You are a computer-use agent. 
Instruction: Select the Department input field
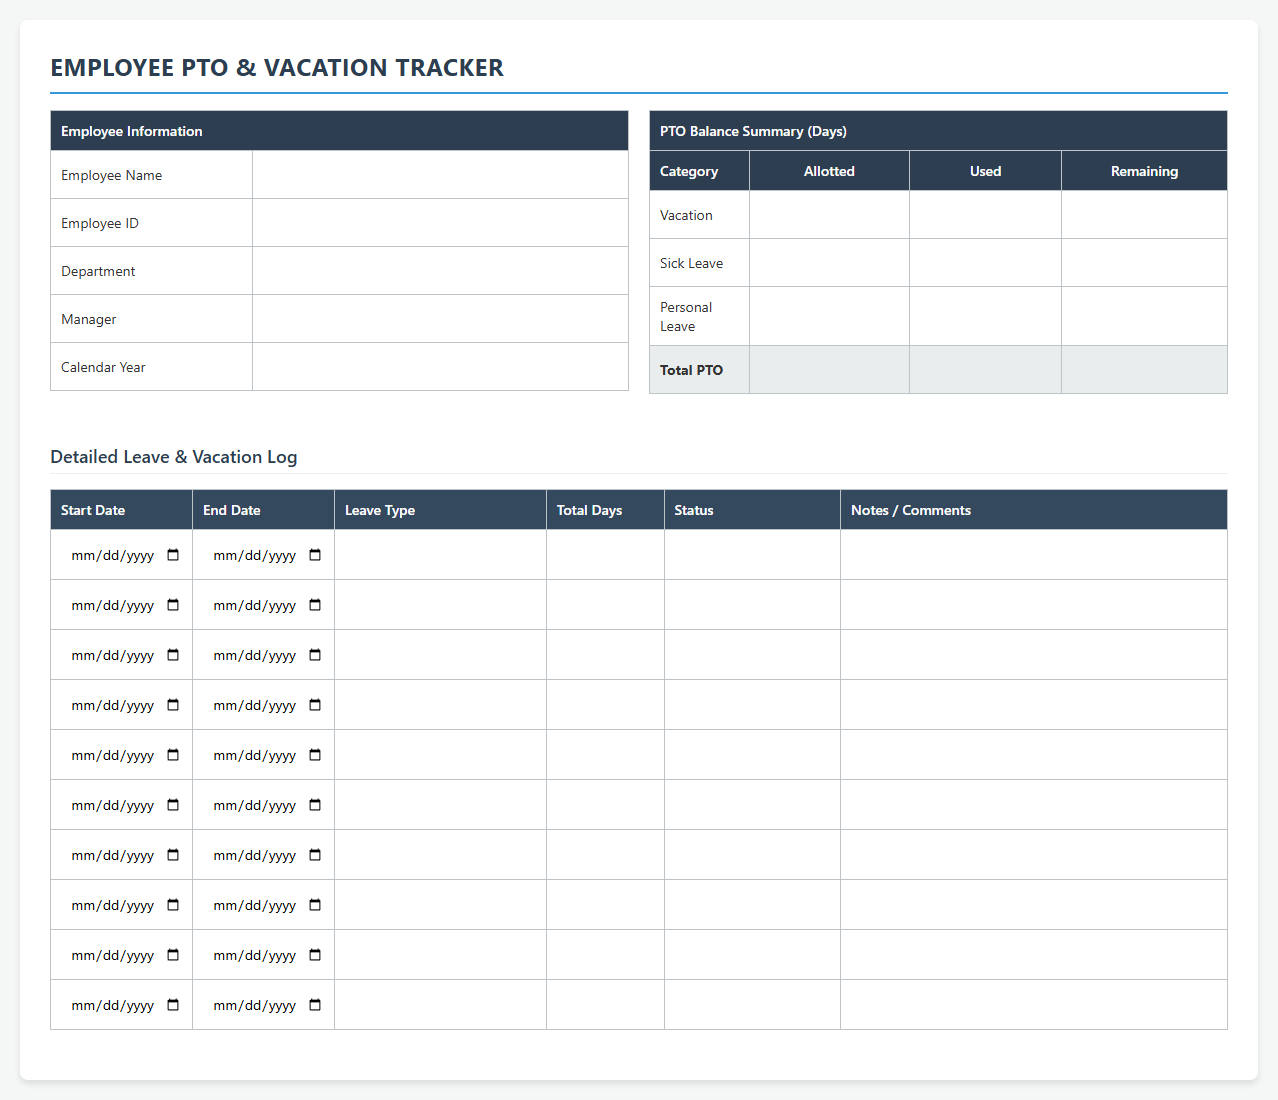tap(440, 271)
